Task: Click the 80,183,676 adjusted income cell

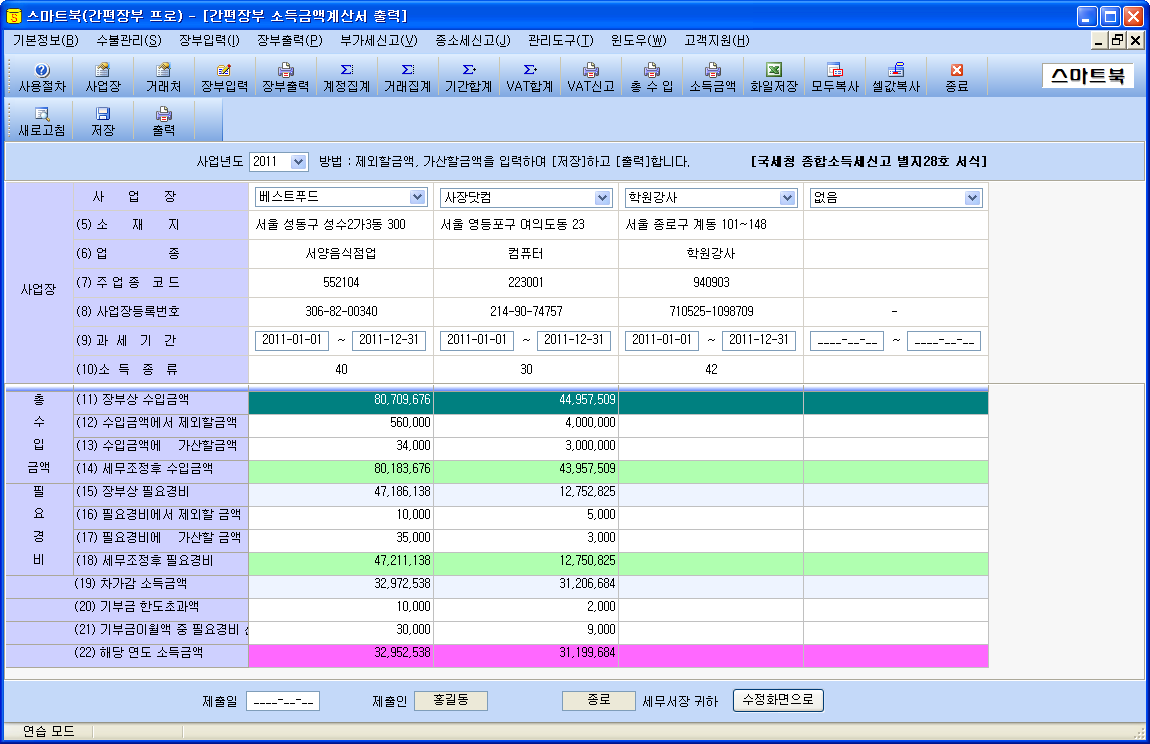Action: pyautogui.click(x=341, y=470)
